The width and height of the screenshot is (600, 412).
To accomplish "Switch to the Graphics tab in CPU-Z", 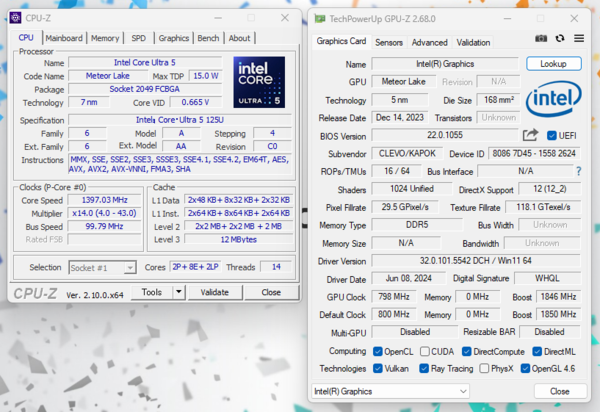I will point(174,38).
